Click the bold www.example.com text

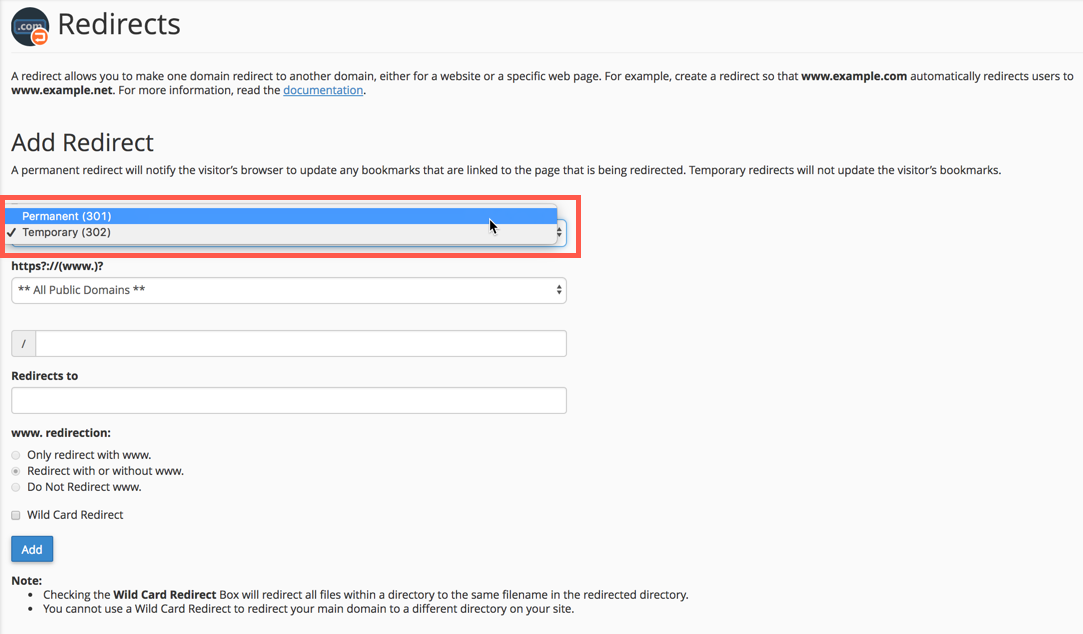pos(854,76)
